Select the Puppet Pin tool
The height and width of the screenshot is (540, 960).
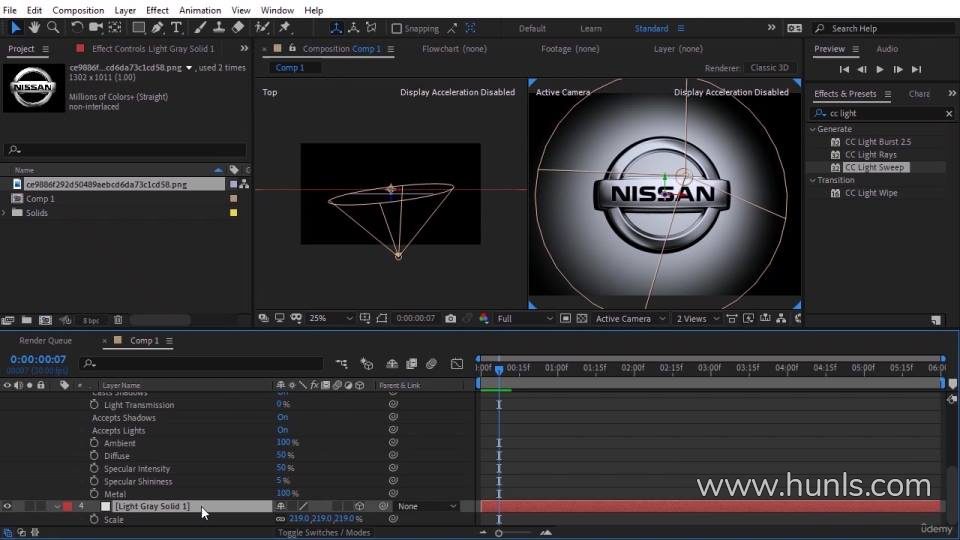point(285,28)
